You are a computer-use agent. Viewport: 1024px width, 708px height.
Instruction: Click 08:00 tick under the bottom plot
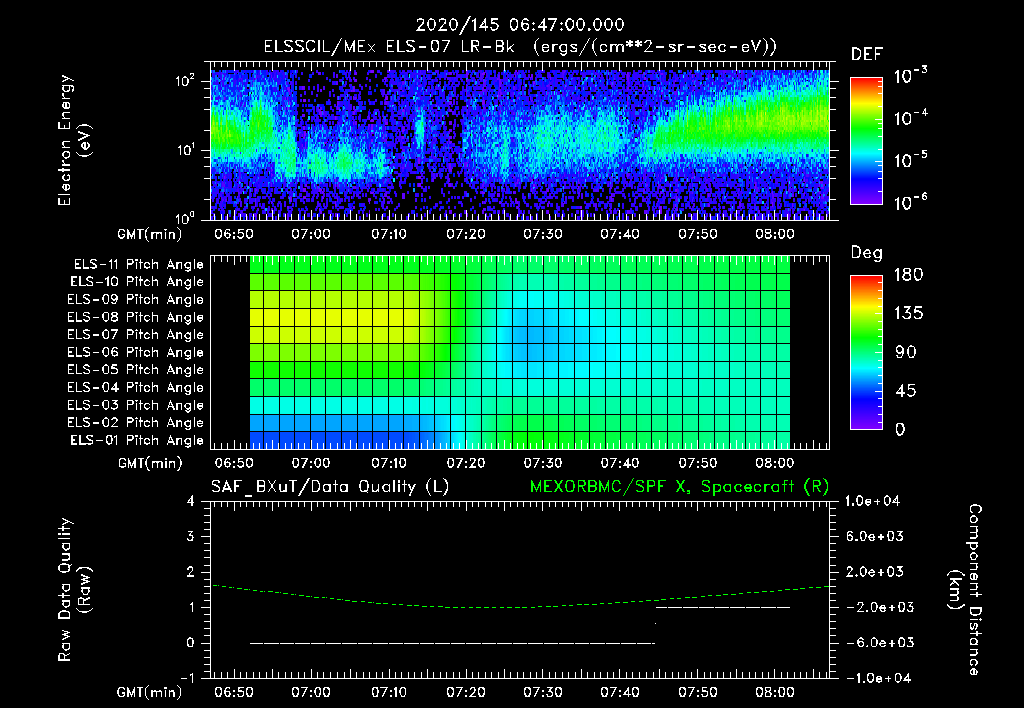coord(775,692)
